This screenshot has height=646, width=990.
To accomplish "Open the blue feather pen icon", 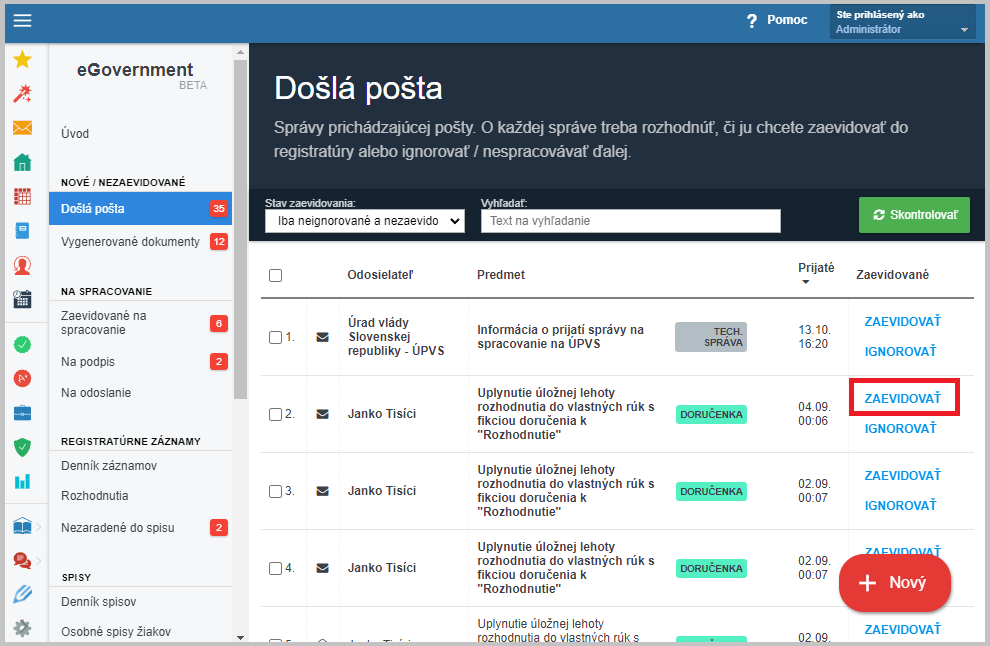I will click(22, 594).
